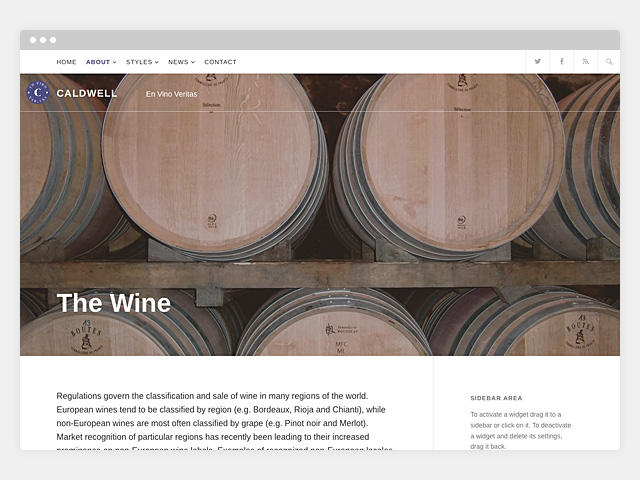Go to the Home menu item
This screenshot has height=480, width=640.
point(66,62)
